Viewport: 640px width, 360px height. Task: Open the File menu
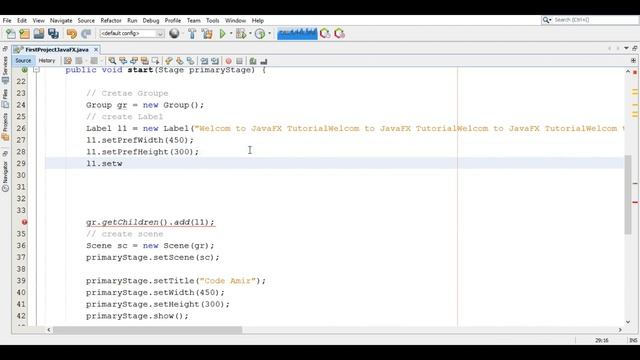(7, 20)
